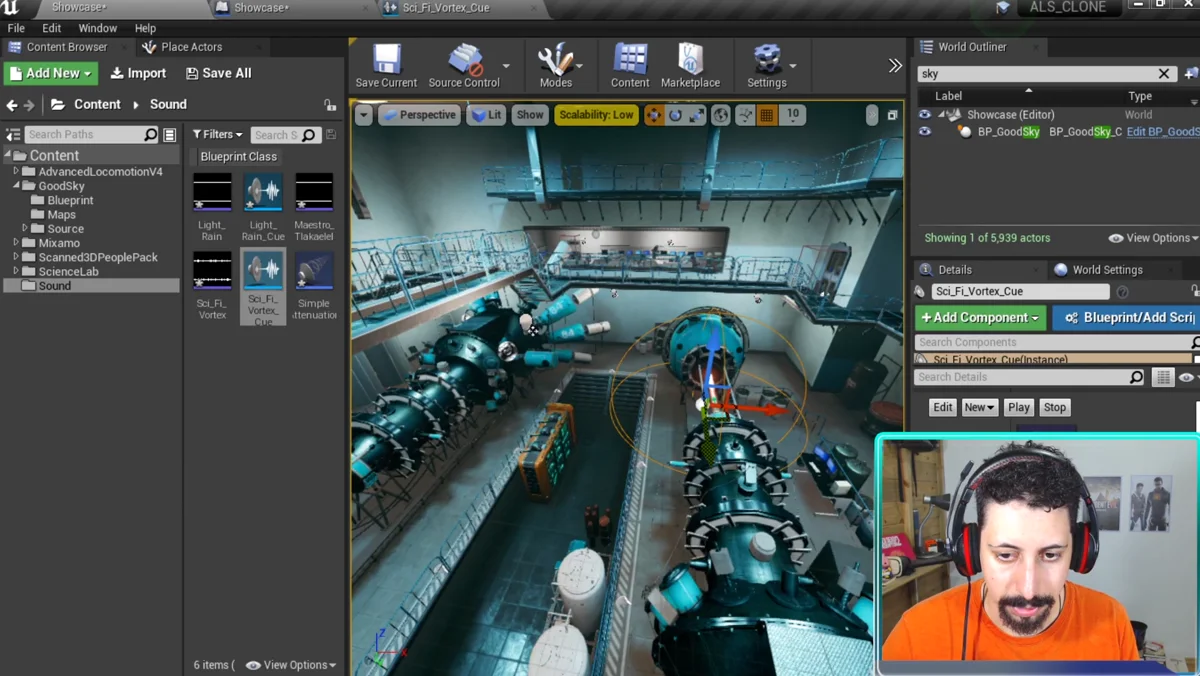The image size is (1200, 676).
Task: Open Source Control from the toolbar
Action: tap(463, 66)
